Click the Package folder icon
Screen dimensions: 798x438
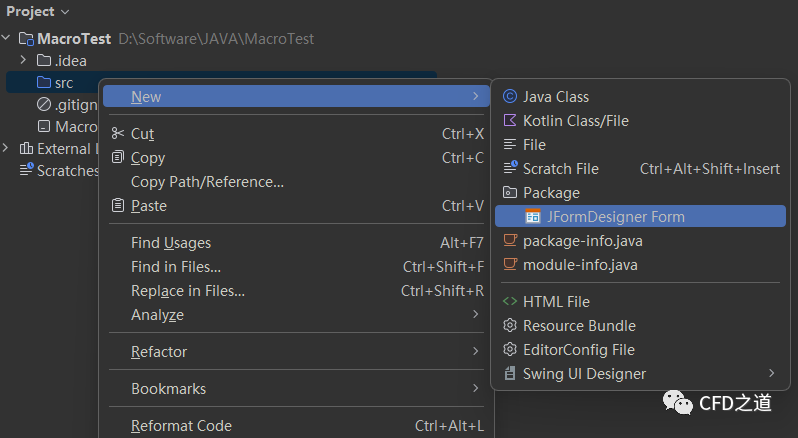[x=510, y=193]
